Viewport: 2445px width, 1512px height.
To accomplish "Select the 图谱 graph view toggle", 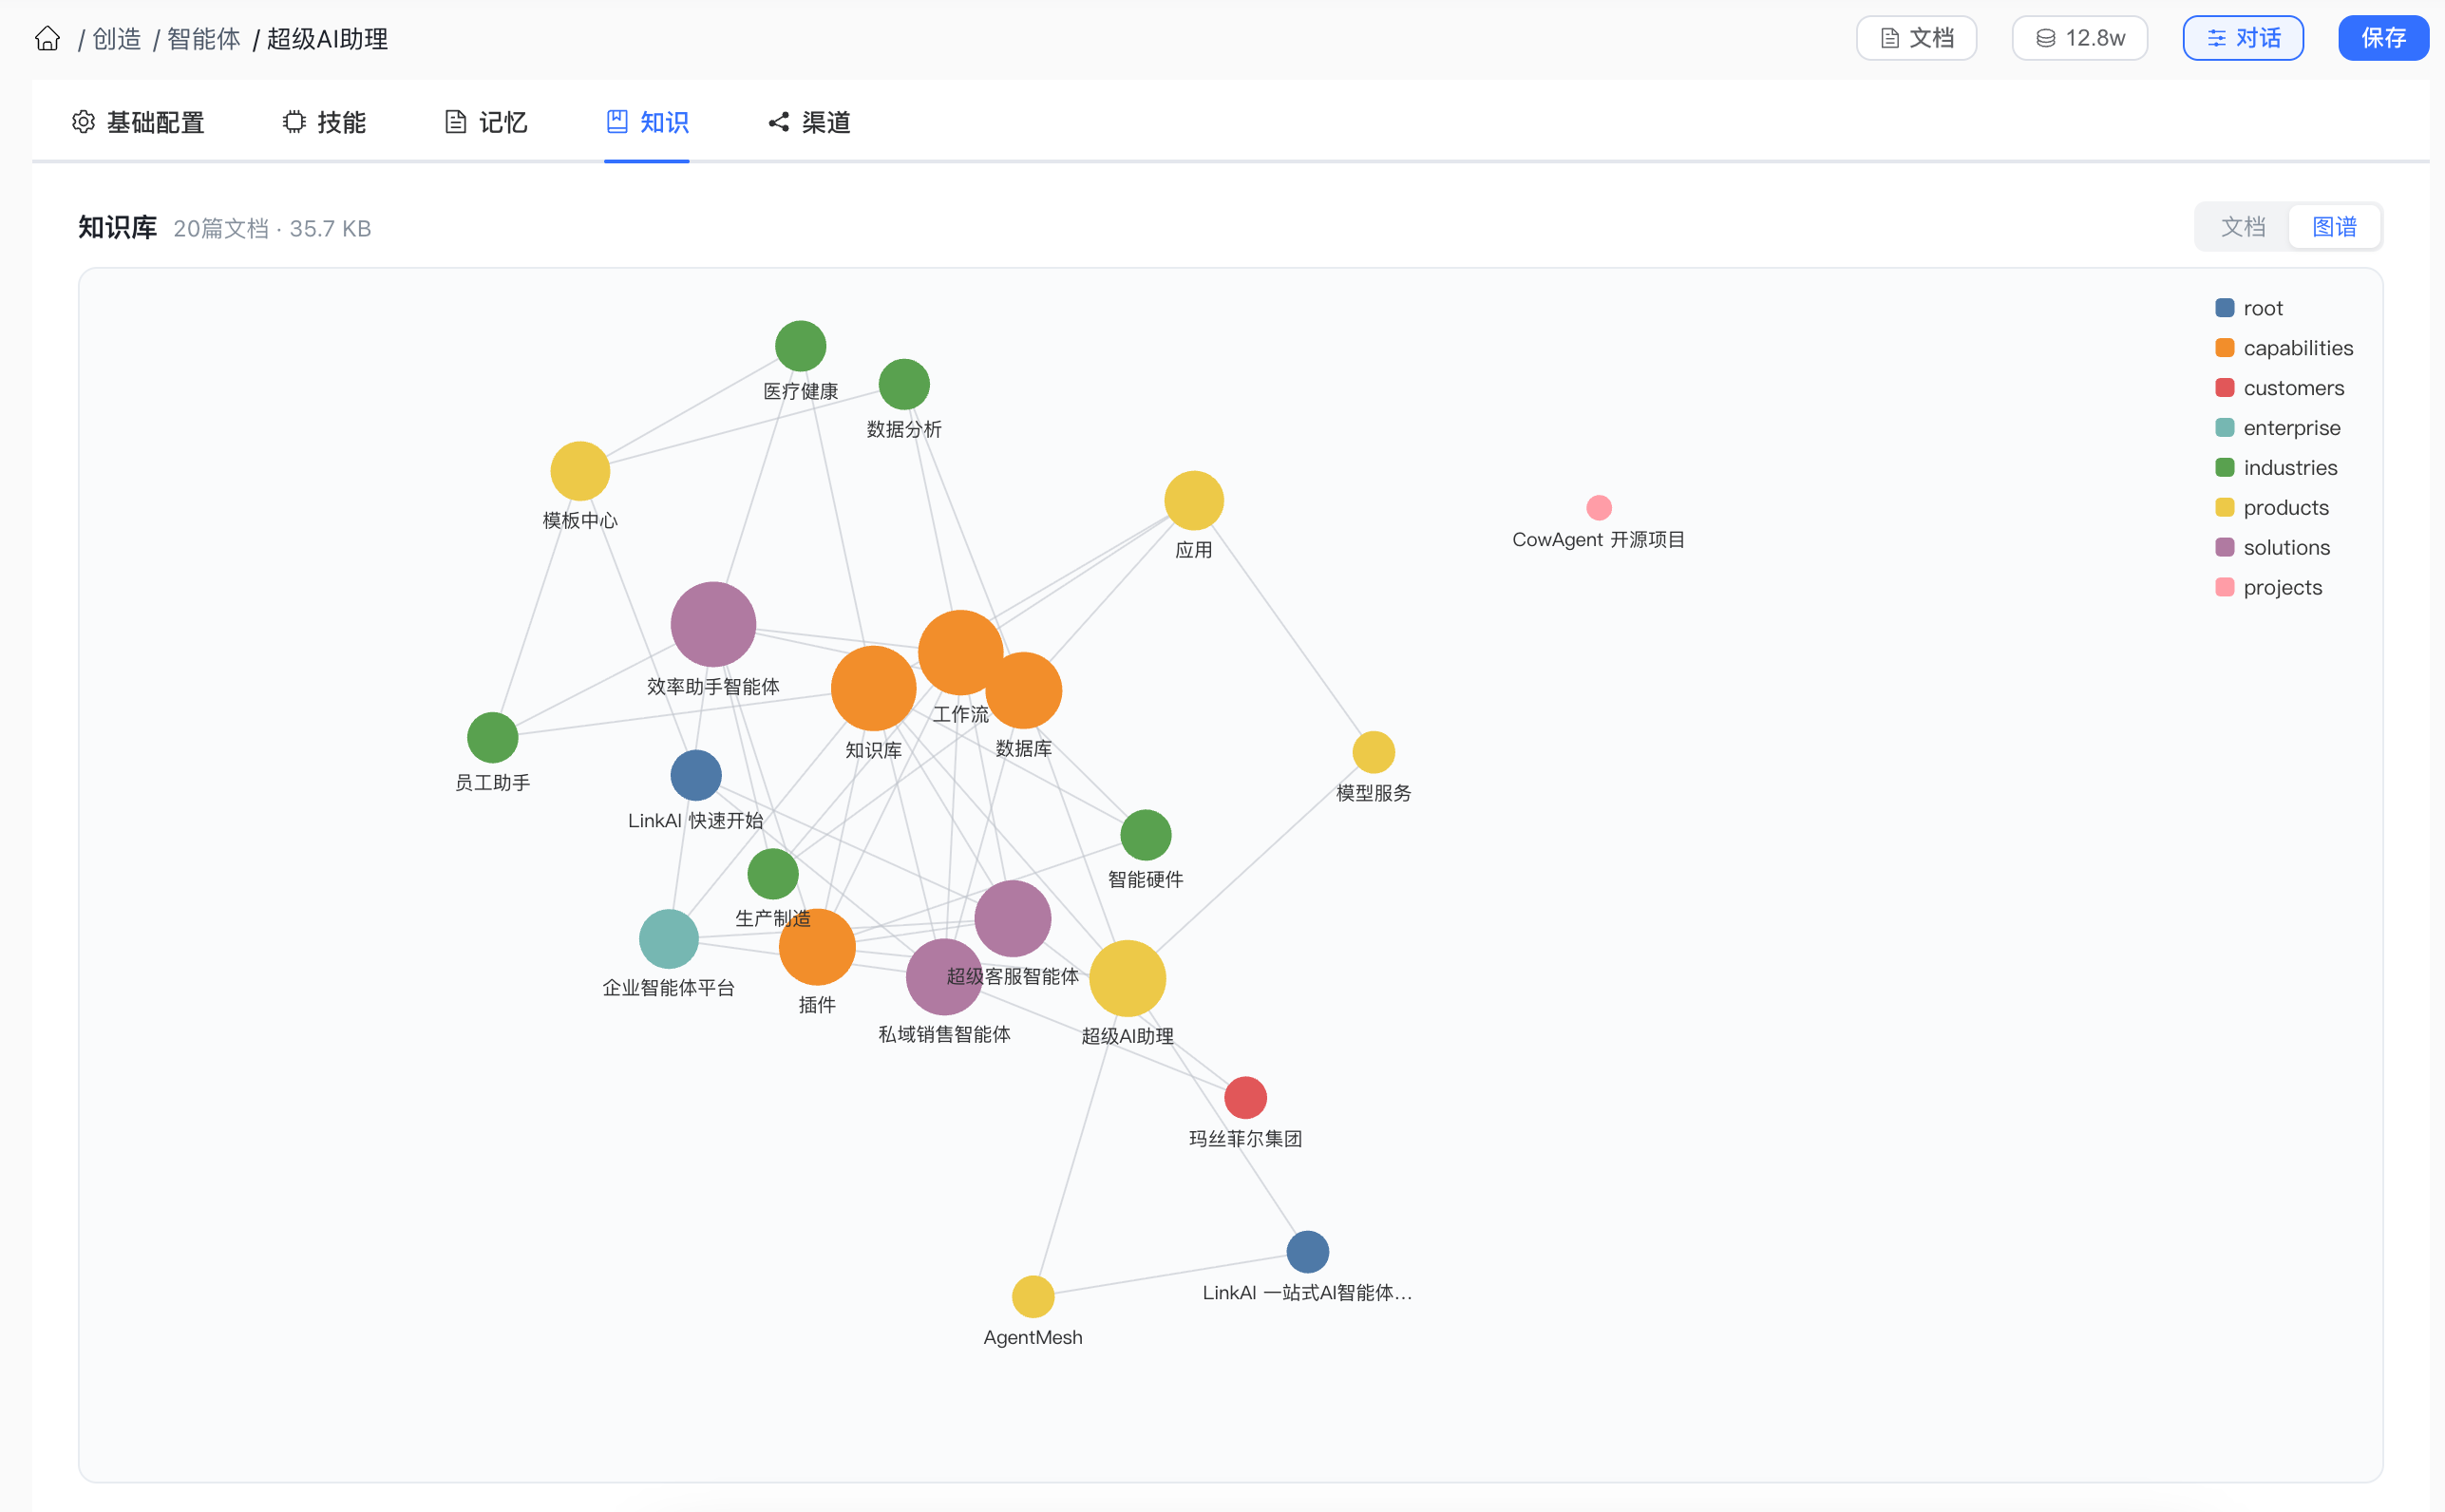I will coord(2333,227).
